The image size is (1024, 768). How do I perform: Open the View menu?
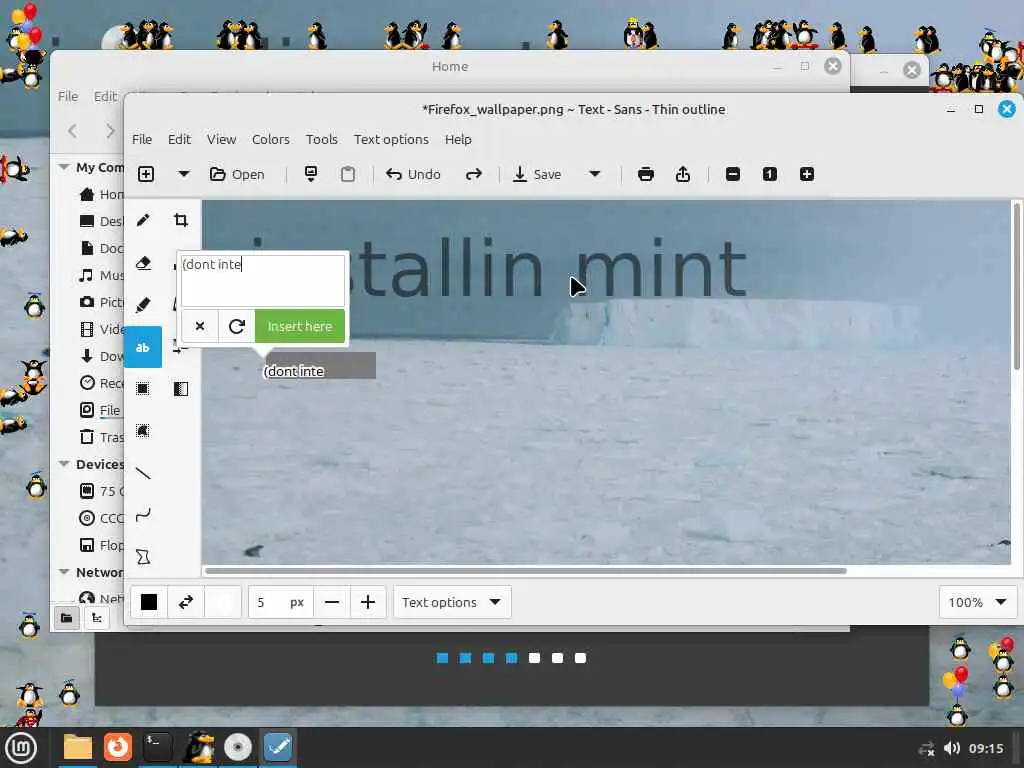221,140
